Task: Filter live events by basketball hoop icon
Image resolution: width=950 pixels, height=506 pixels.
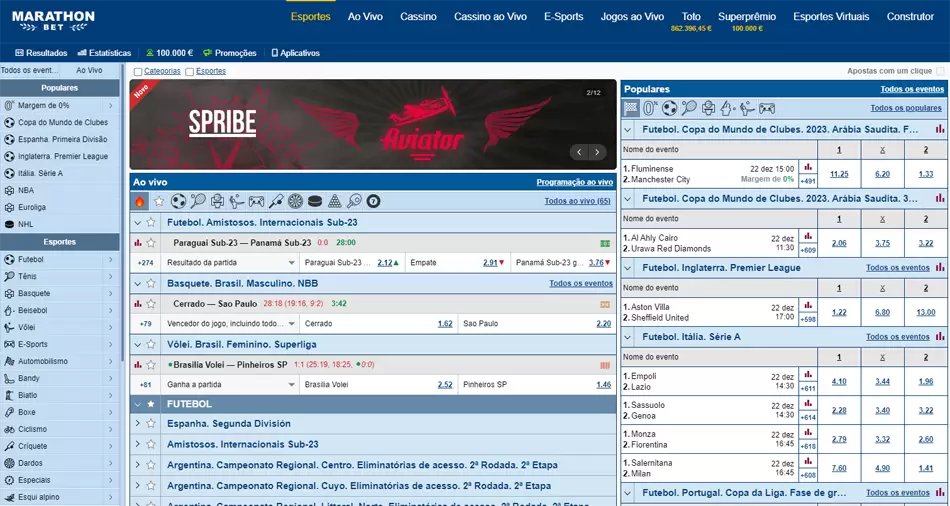Action: point(218,201)
